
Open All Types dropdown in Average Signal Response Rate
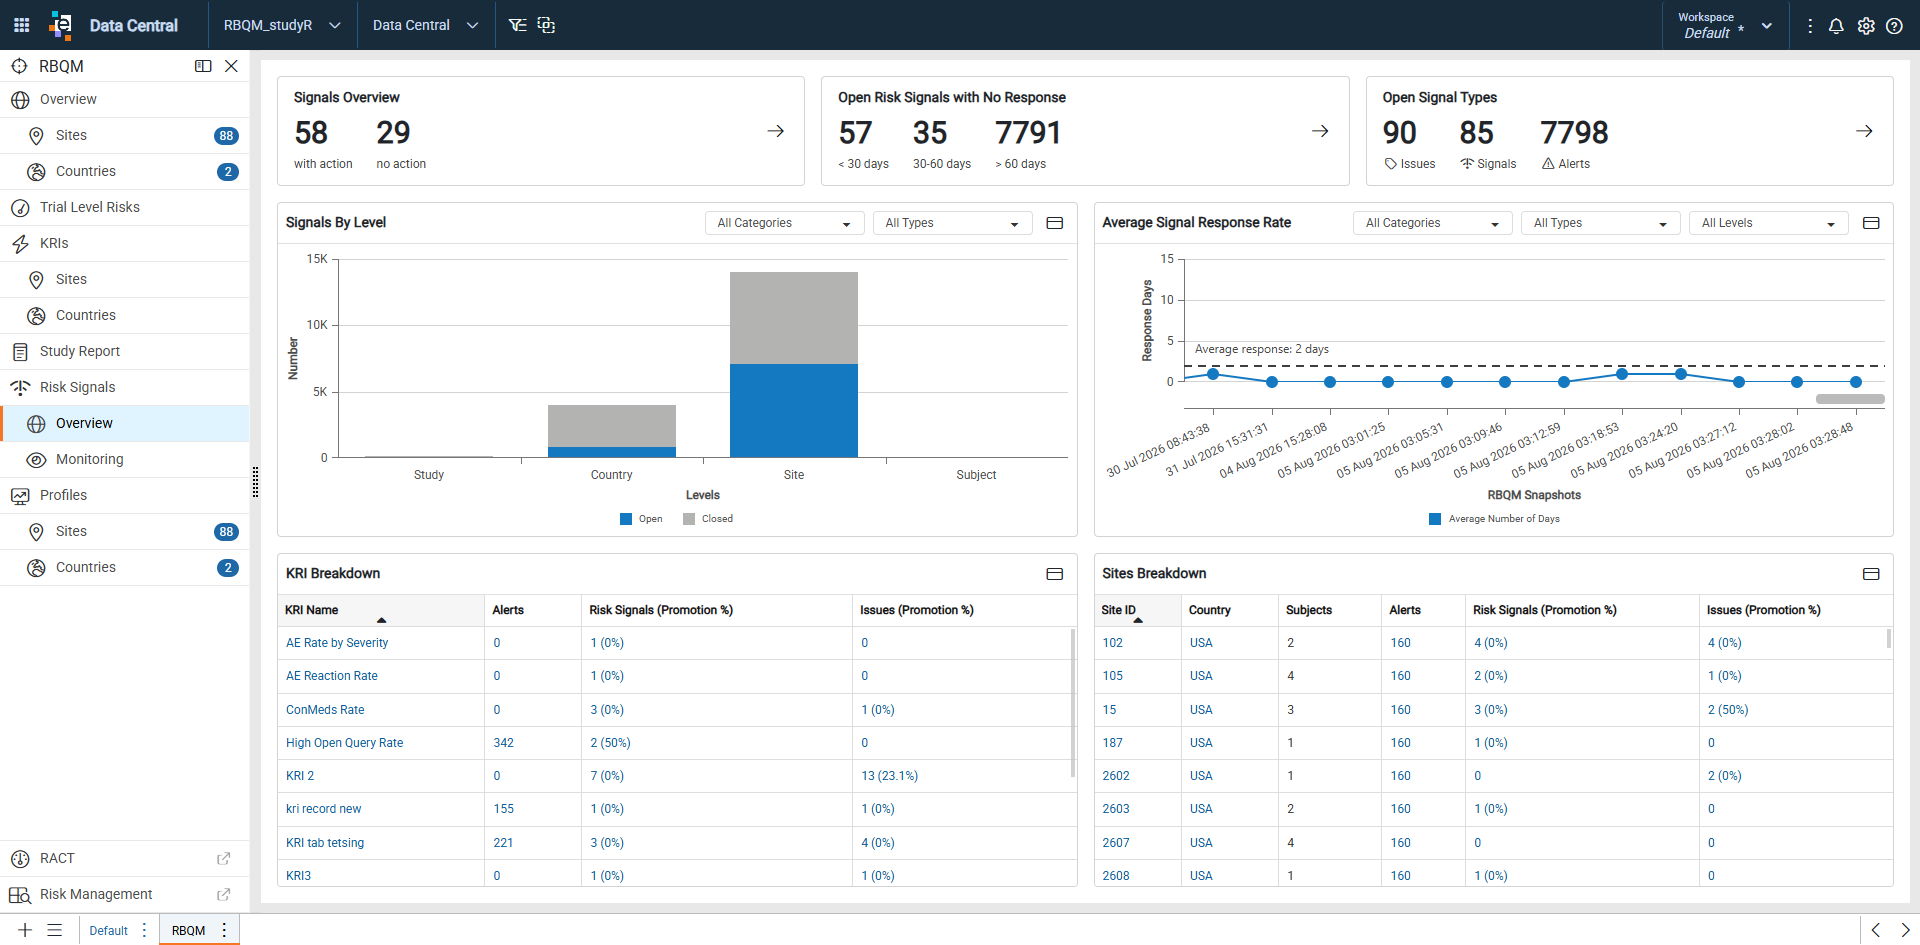click(x=1600, y=223)
